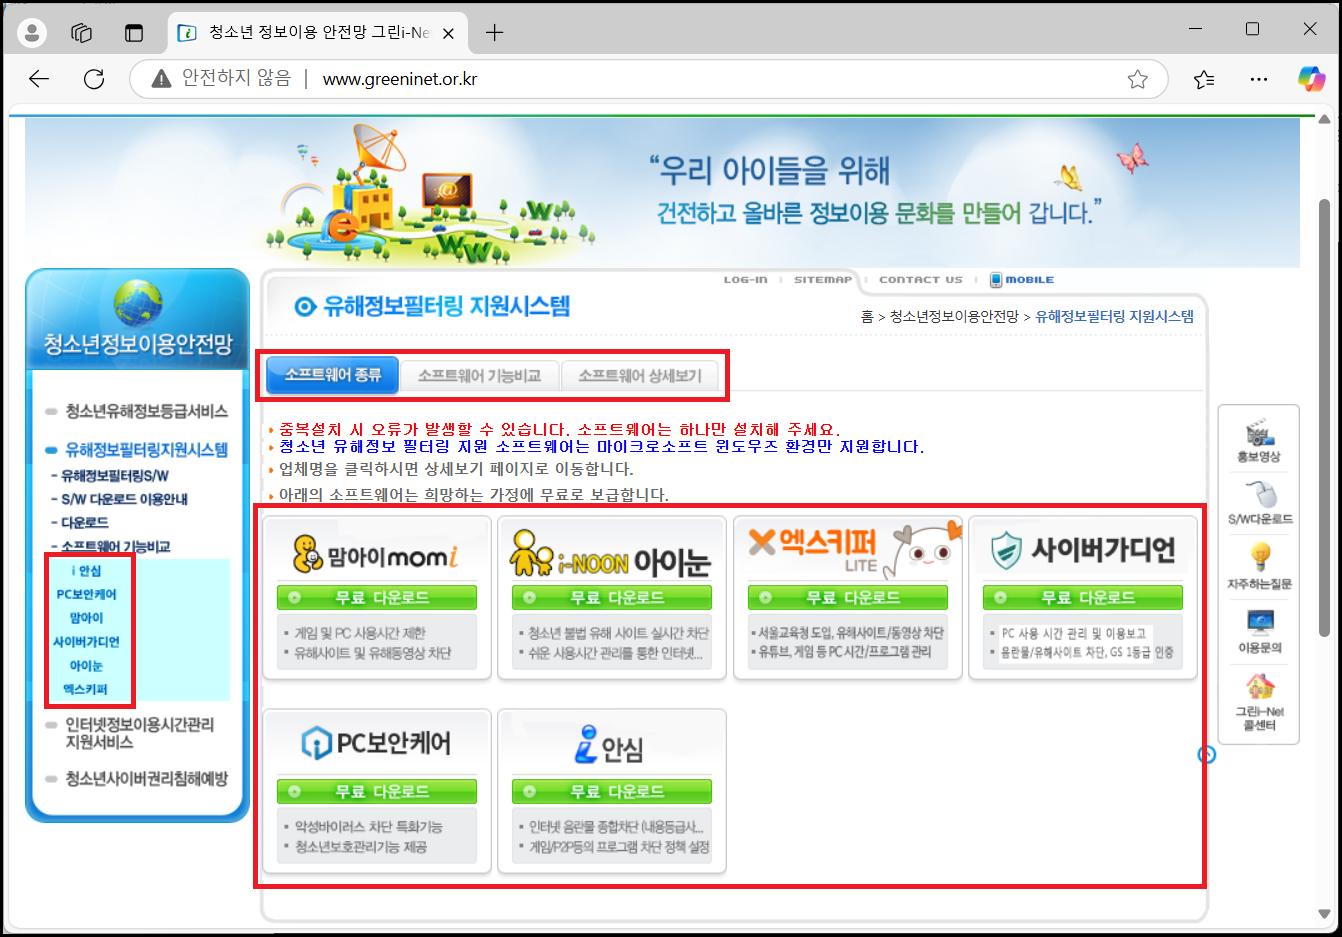Image resolution: width=1342 pixels, height=937 pixels.
Task: Click the i-NOON 아이눈 logo
Action: [x=610, y=554]
